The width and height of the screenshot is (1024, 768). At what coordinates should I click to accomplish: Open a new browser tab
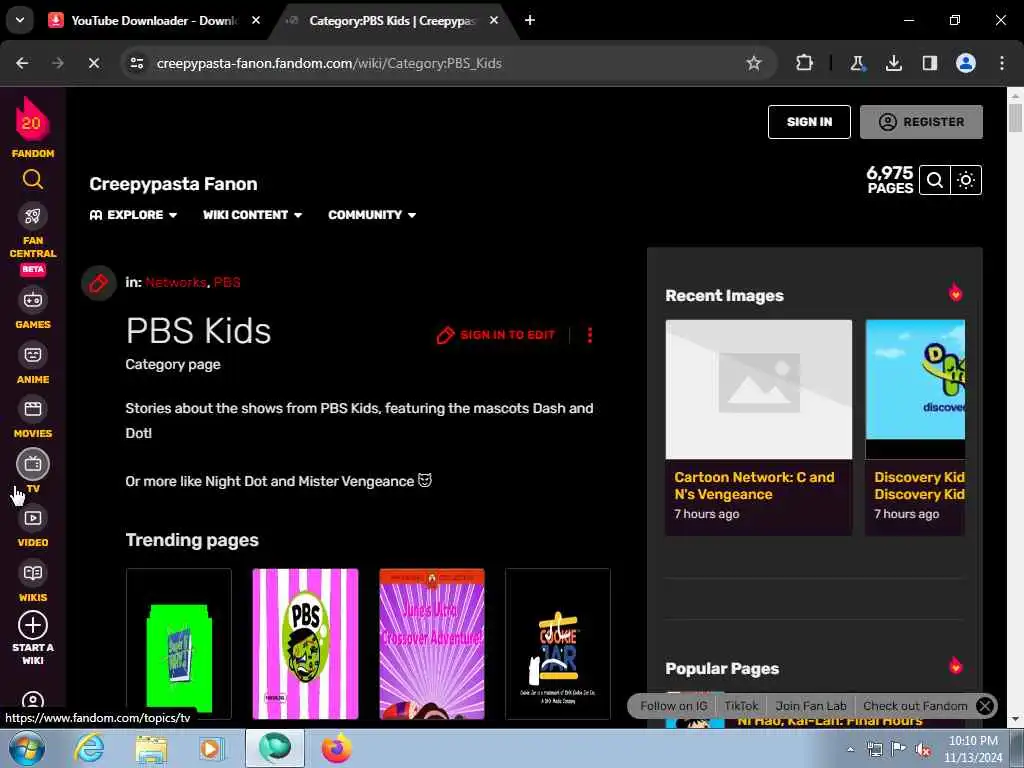530,20
